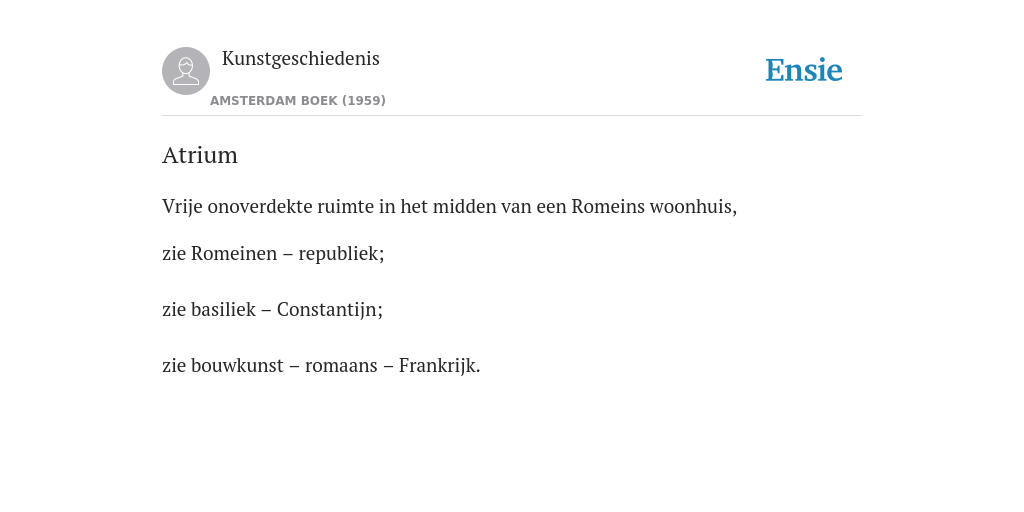Click the word Romeinen in first reference
The width and height of the screenshot is (1024, 512).
pyautogui.click(x=234, y=253)
